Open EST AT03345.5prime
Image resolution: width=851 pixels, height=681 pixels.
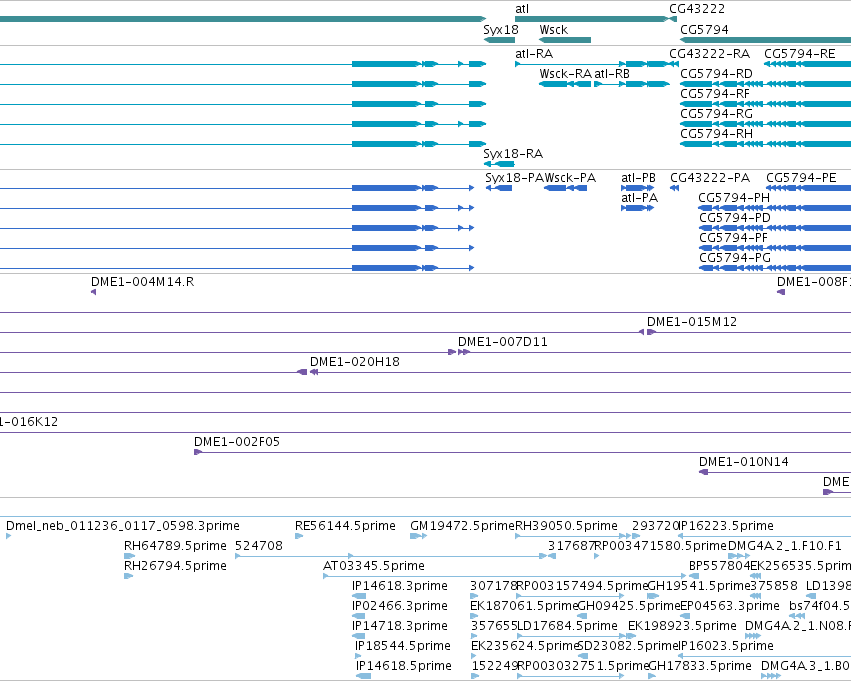tap(374, 567)
